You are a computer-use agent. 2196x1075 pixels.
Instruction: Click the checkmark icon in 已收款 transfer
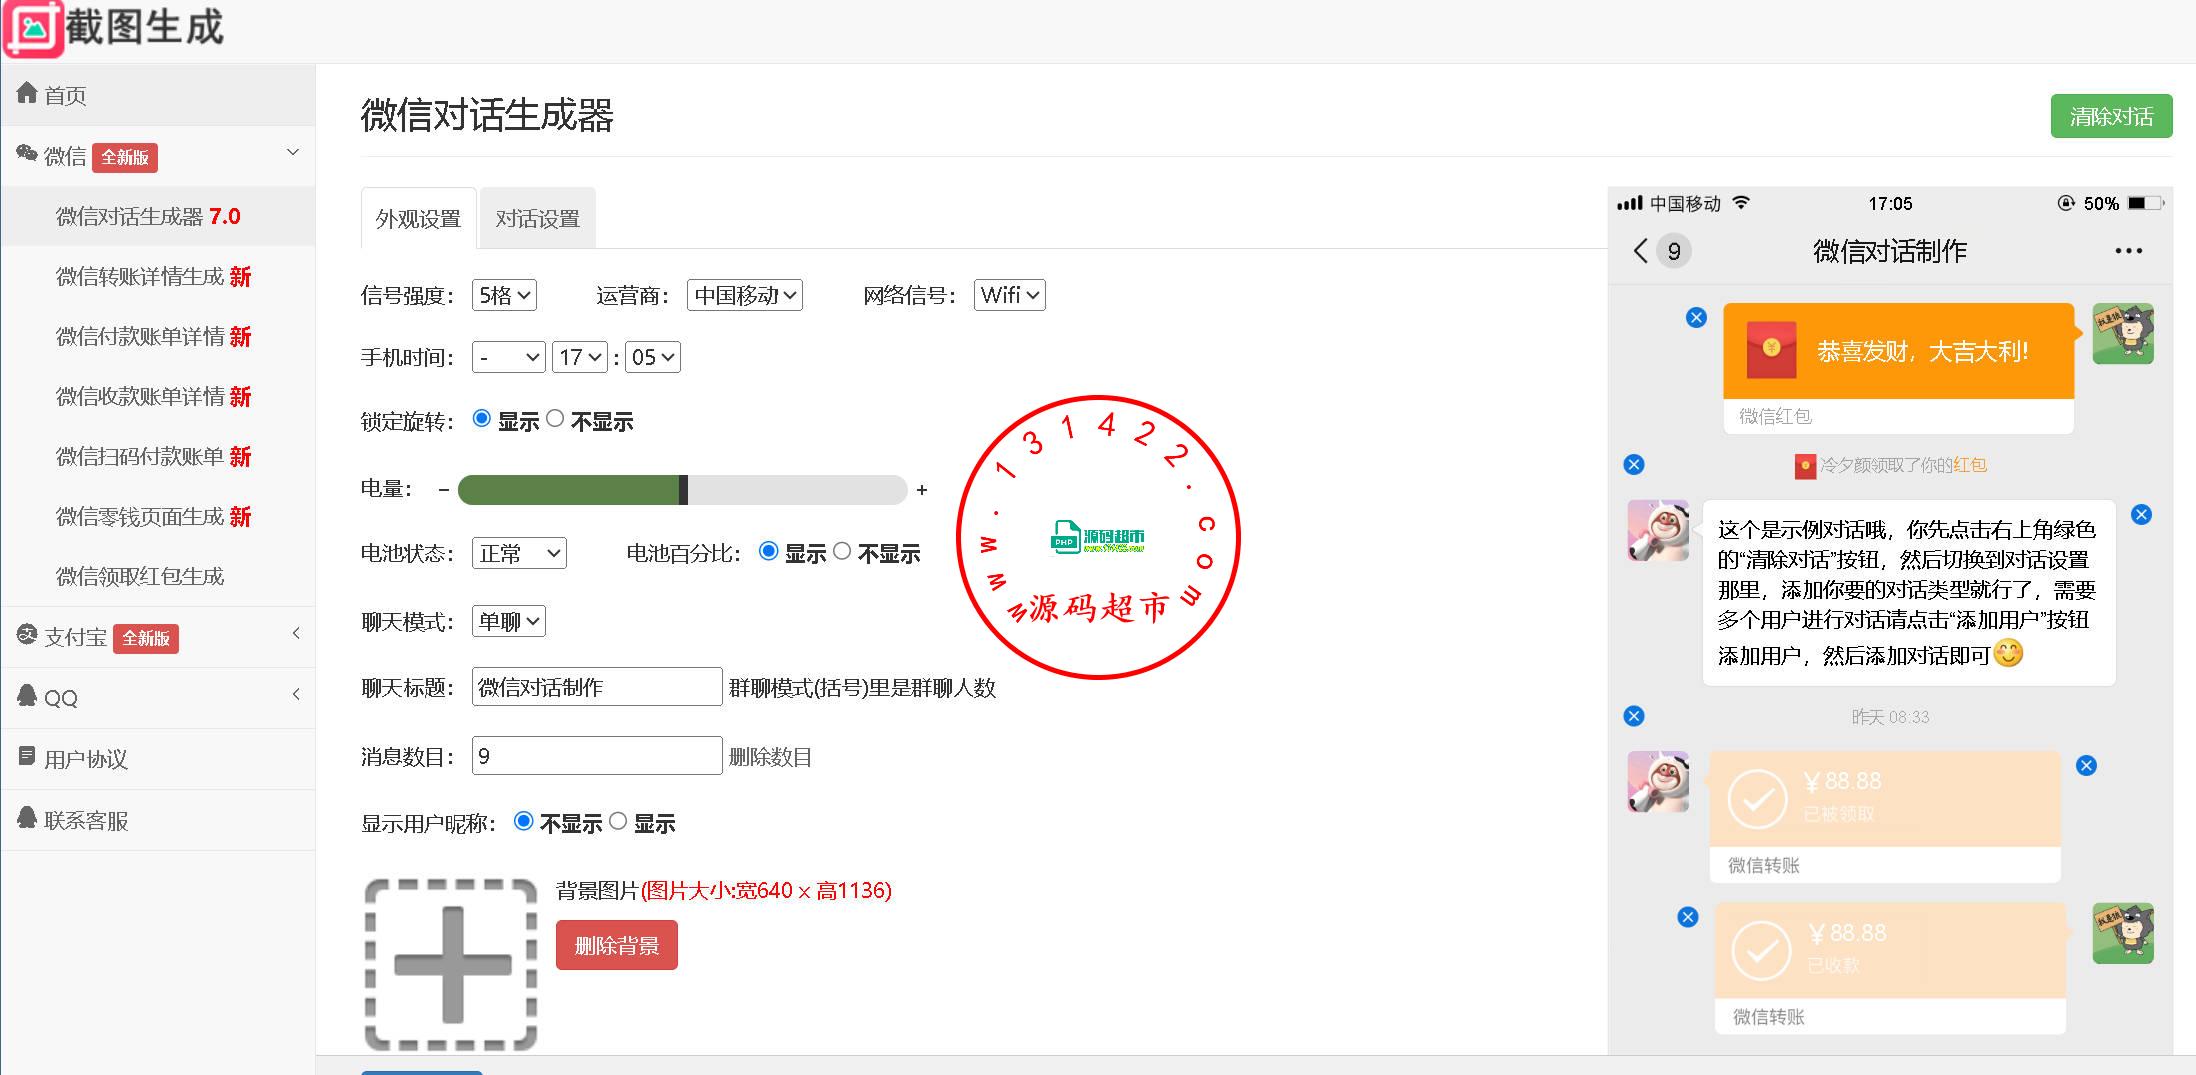click(1761, 951)
